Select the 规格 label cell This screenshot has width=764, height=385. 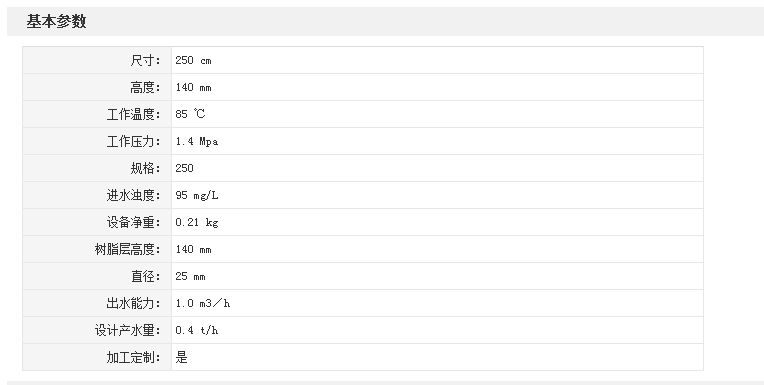(x=97, y=168)
